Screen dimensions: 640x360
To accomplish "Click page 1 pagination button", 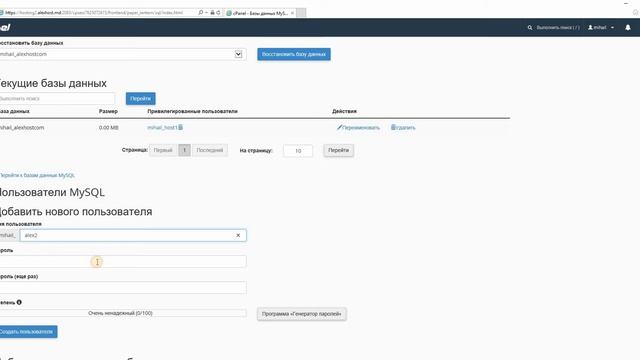I will click(x=184, y=150).
